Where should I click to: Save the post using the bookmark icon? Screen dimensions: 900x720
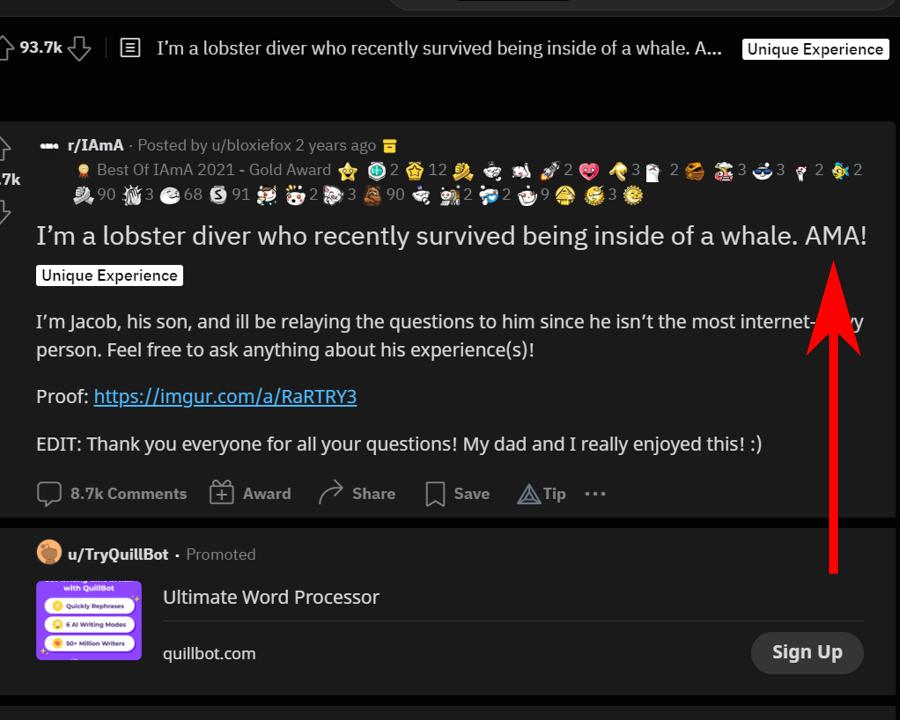(435, 492)
